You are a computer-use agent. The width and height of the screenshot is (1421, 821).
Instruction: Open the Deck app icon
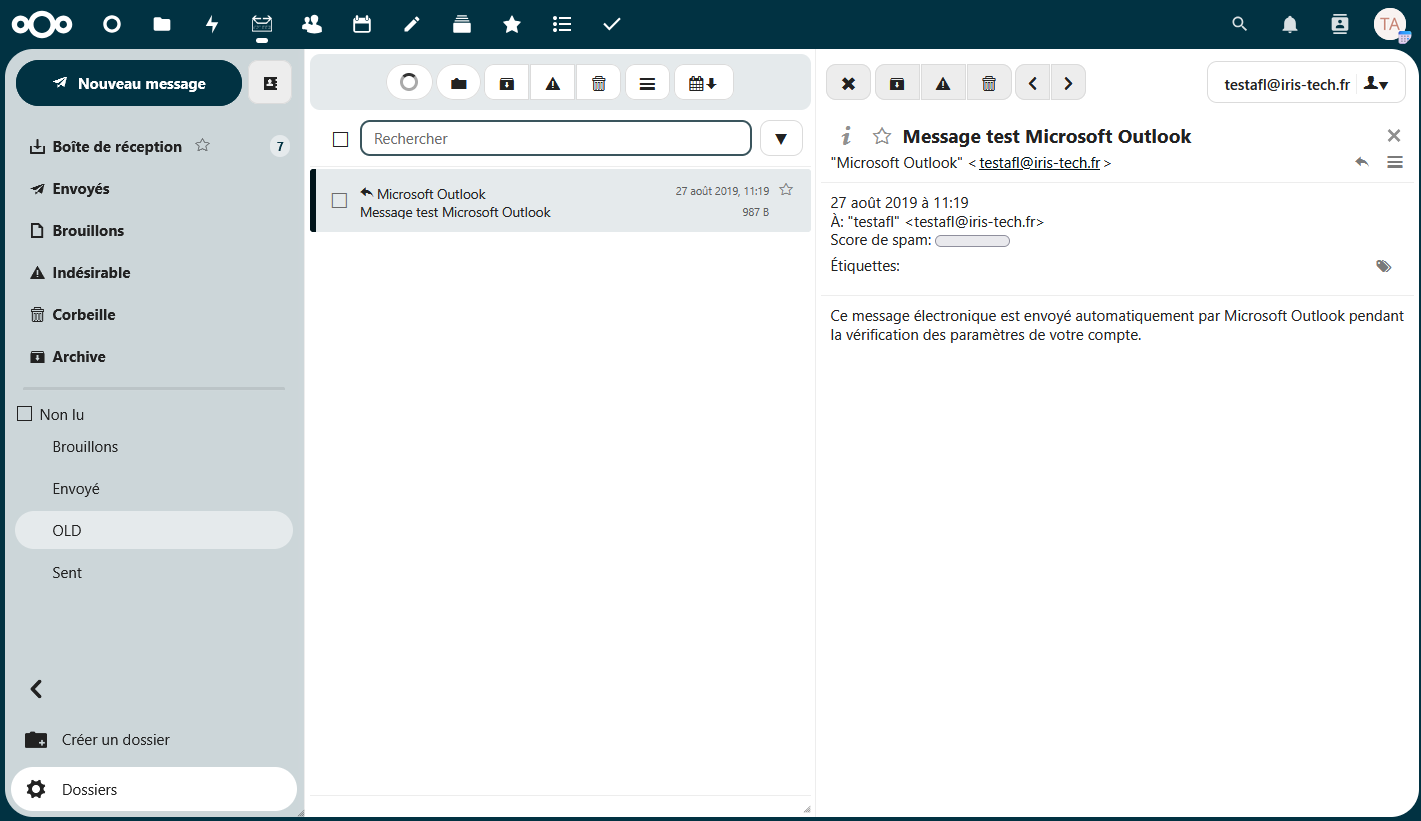462,24
